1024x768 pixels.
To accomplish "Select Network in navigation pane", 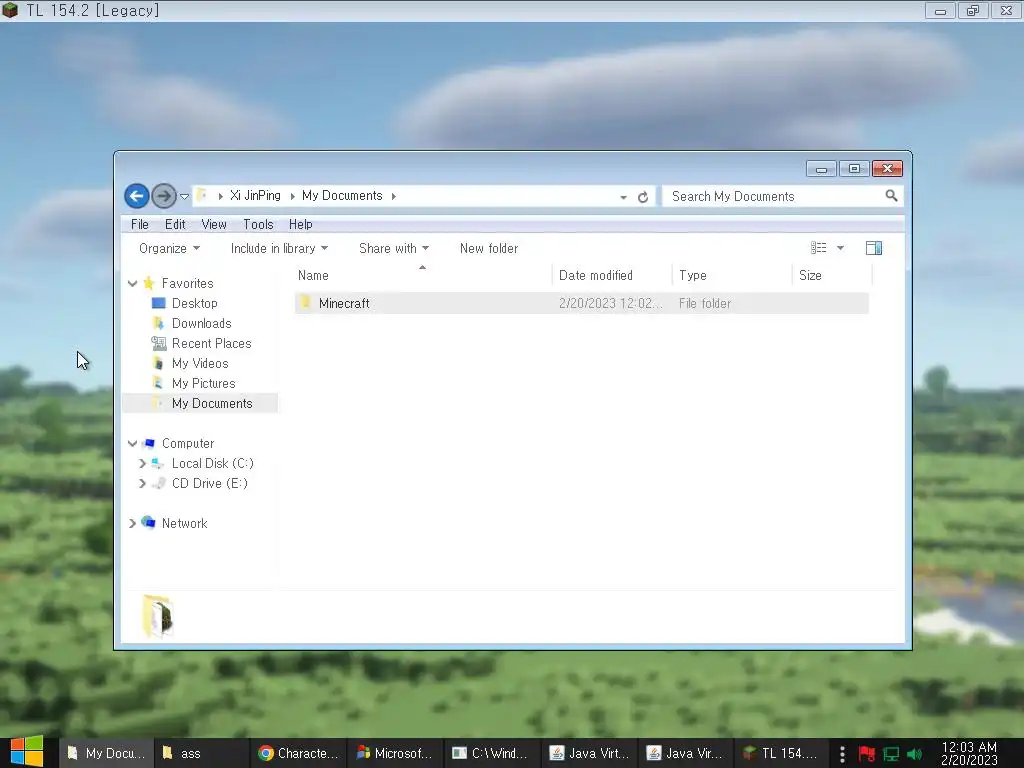I will (184, 524).
